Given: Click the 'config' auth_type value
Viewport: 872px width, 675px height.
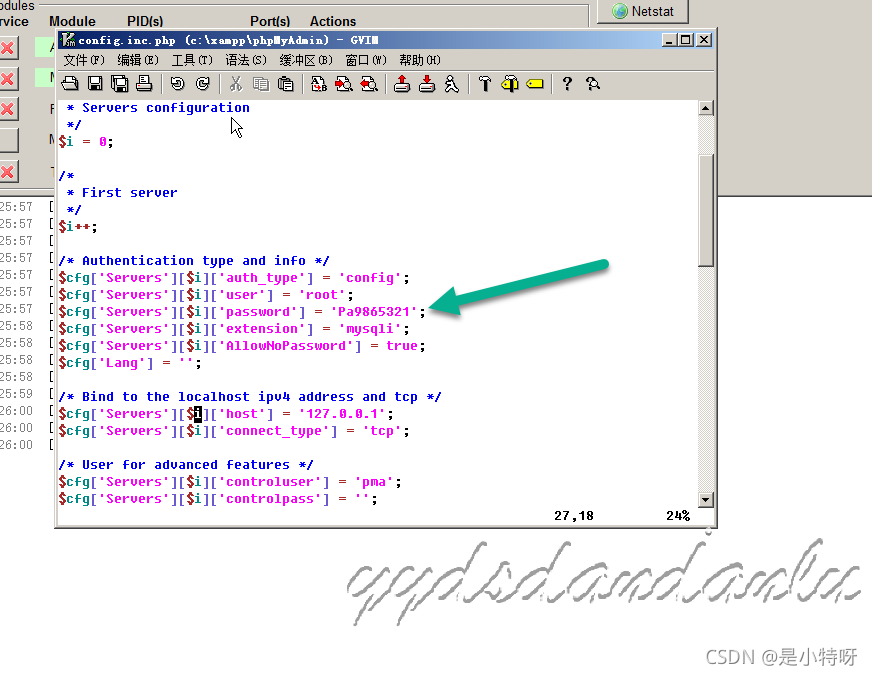Looking at the screenshot, I should pos(370,278).
